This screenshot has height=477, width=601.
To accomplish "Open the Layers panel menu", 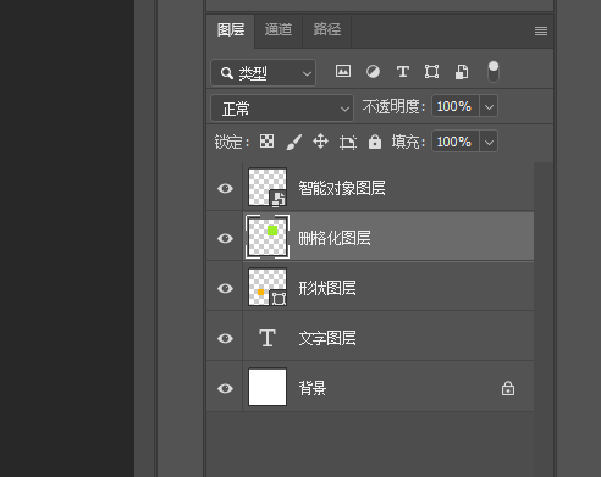I will [541, 31].
